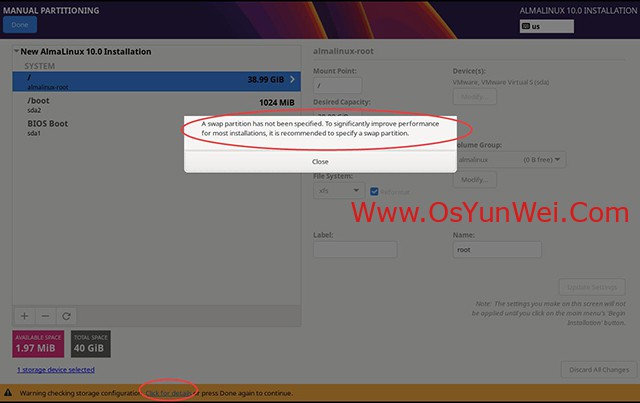Viewport: 640px width, 403px height.
Task: Click the plus icon to add mount point
Action: tap(25, 315)
